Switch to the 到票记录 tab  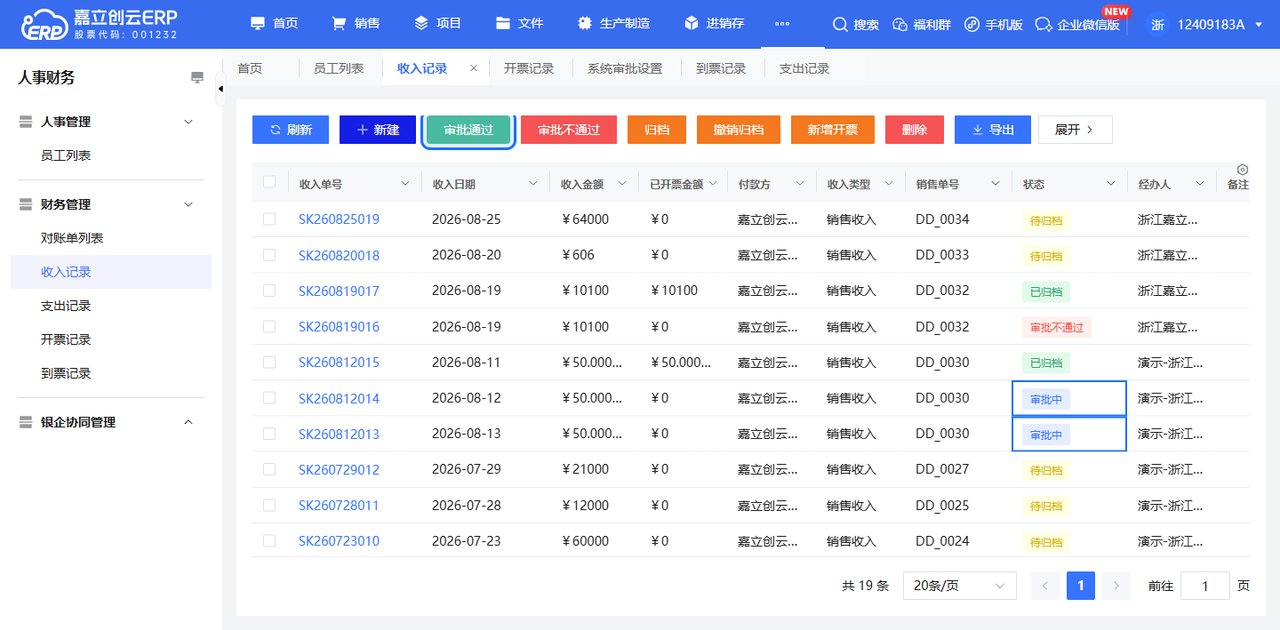(x=721, y=68)
